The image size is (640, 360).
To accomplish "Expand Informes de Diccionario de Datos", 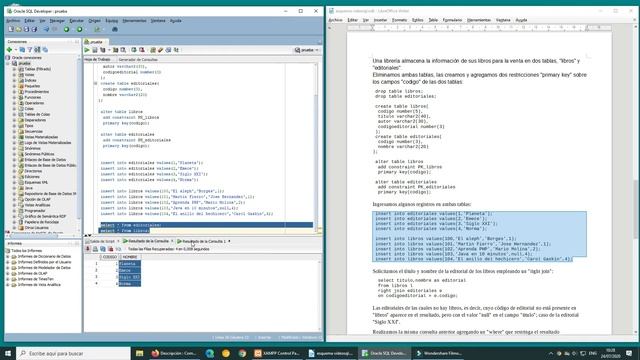I will [x=8, y=257].
